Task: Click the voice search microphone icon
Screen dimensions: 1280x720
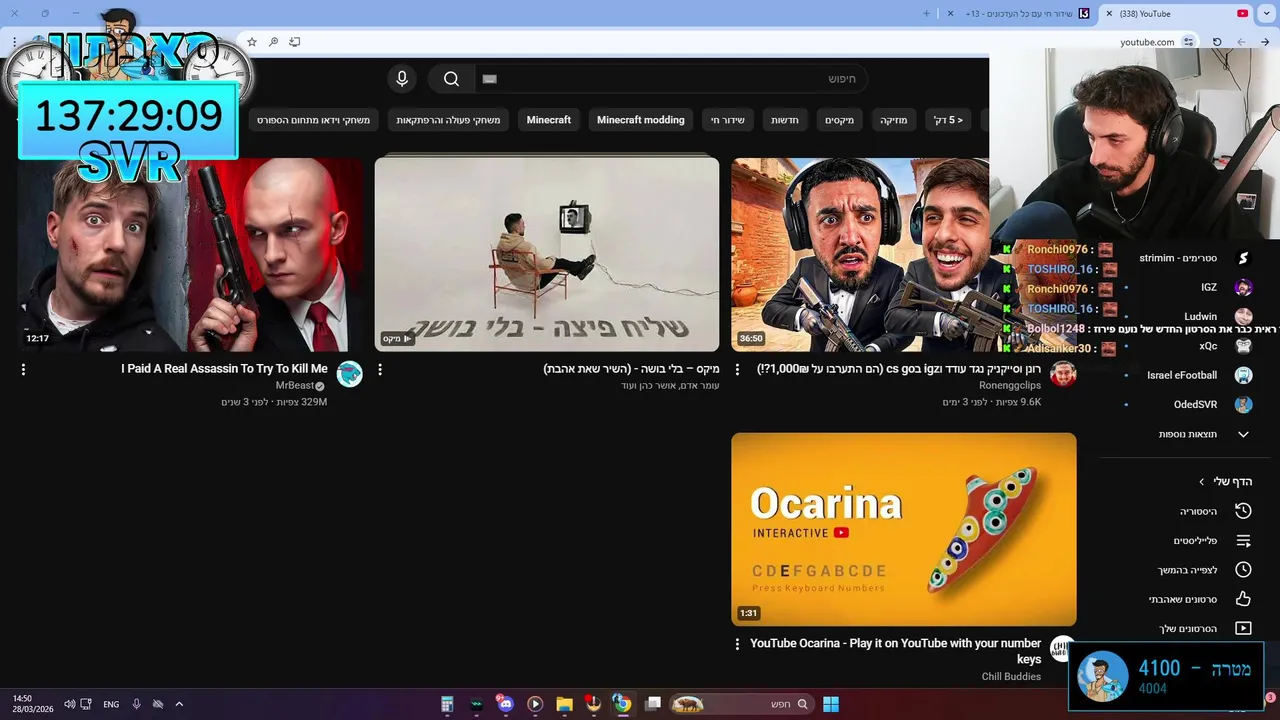Action: tap(402, 79)
